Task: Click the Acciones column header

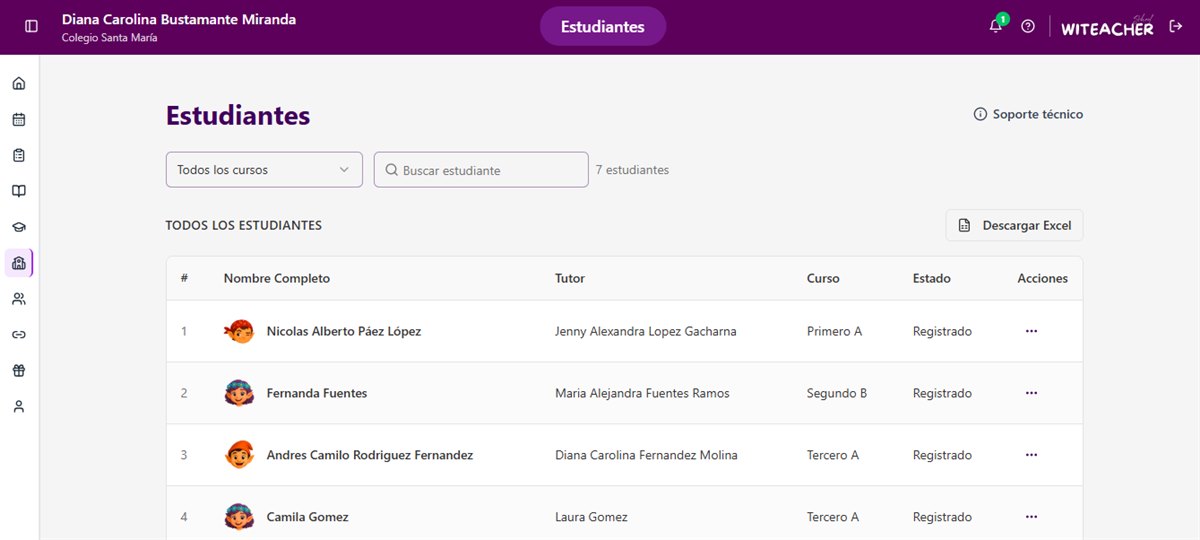Action: 1043,278
